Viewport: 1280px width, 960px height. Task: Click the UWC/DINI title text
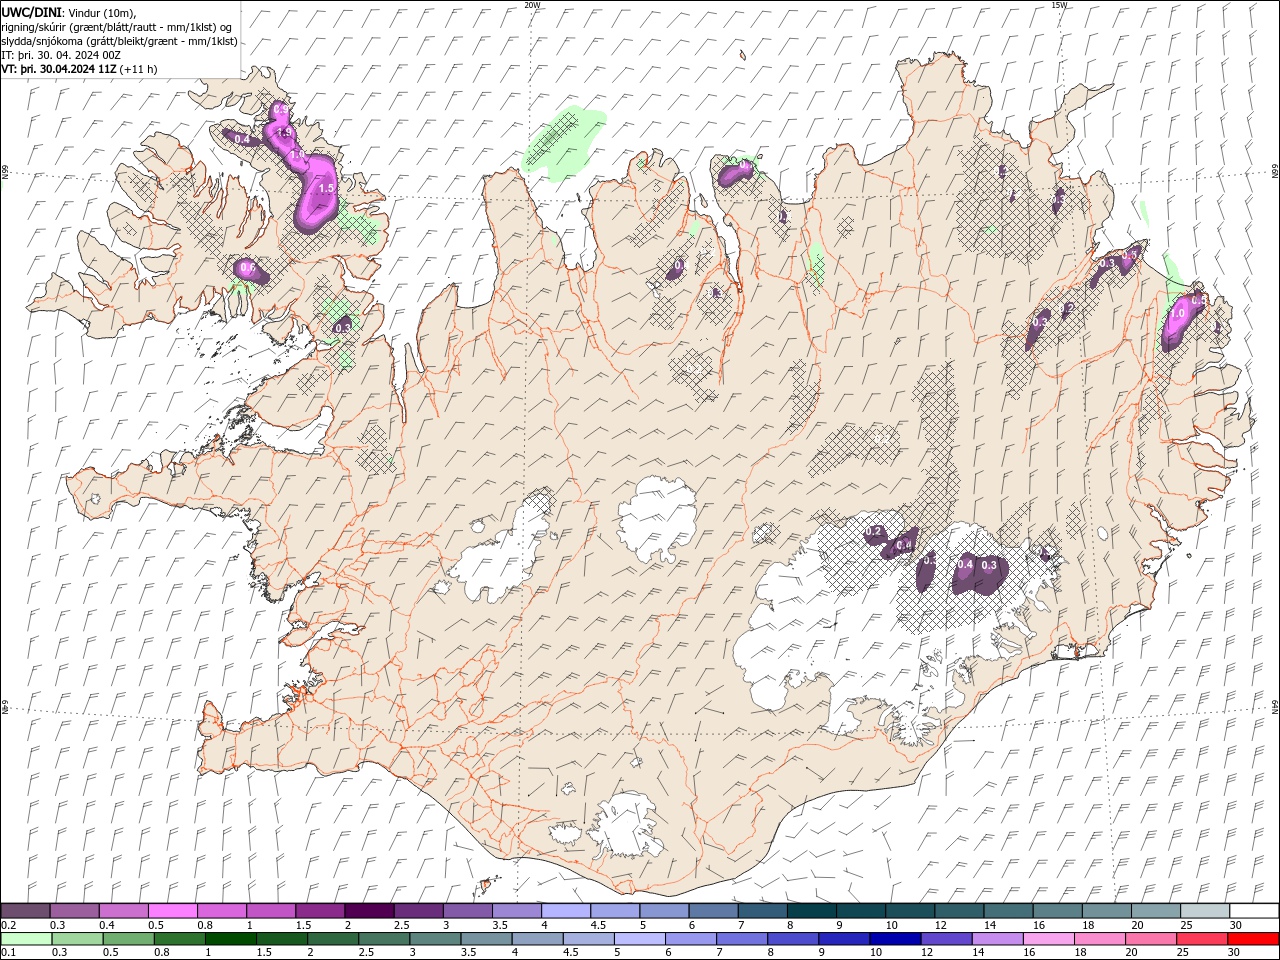31,12
